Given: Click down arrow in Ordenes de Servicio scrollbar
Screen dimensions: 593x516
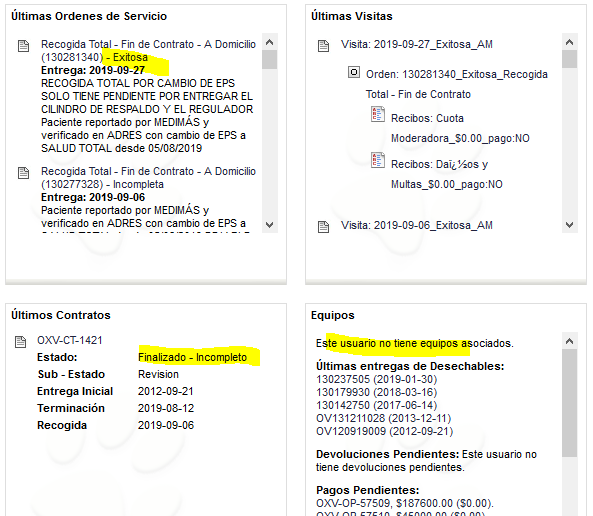Looking at the screenshot, I should click(269, 225).
